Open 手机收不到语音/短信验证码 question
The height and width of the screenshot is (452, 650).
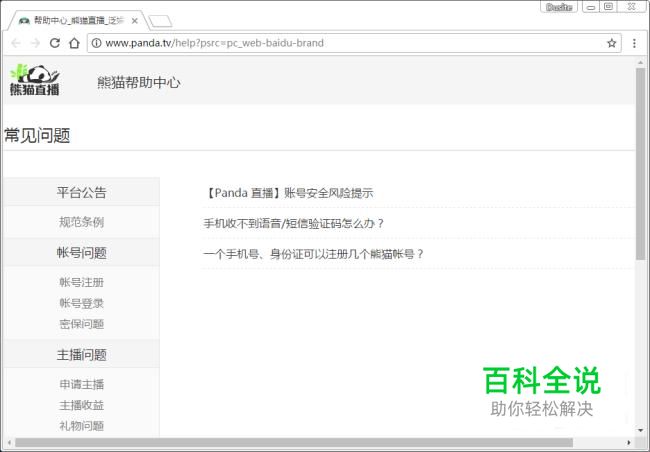(x=294, y=224)
